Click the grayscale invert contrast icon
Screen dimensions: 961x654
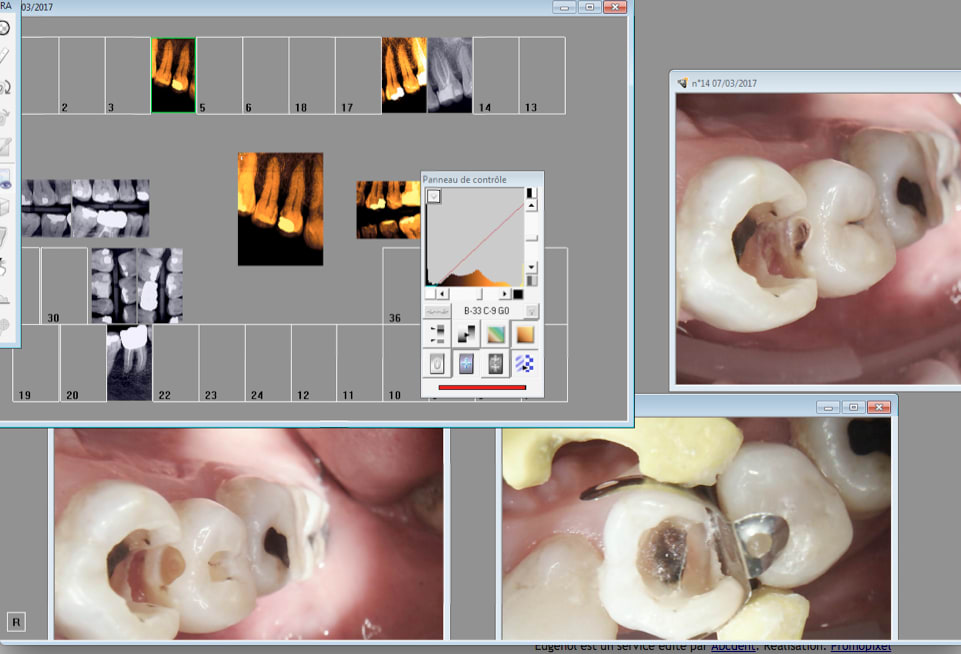pyautogui.click(x=467, y=335)
